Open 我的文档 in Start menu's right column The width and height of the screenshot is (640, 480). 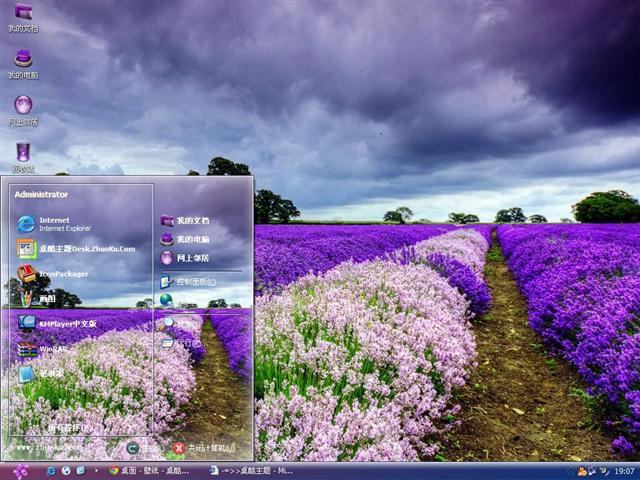coord(185,221)
